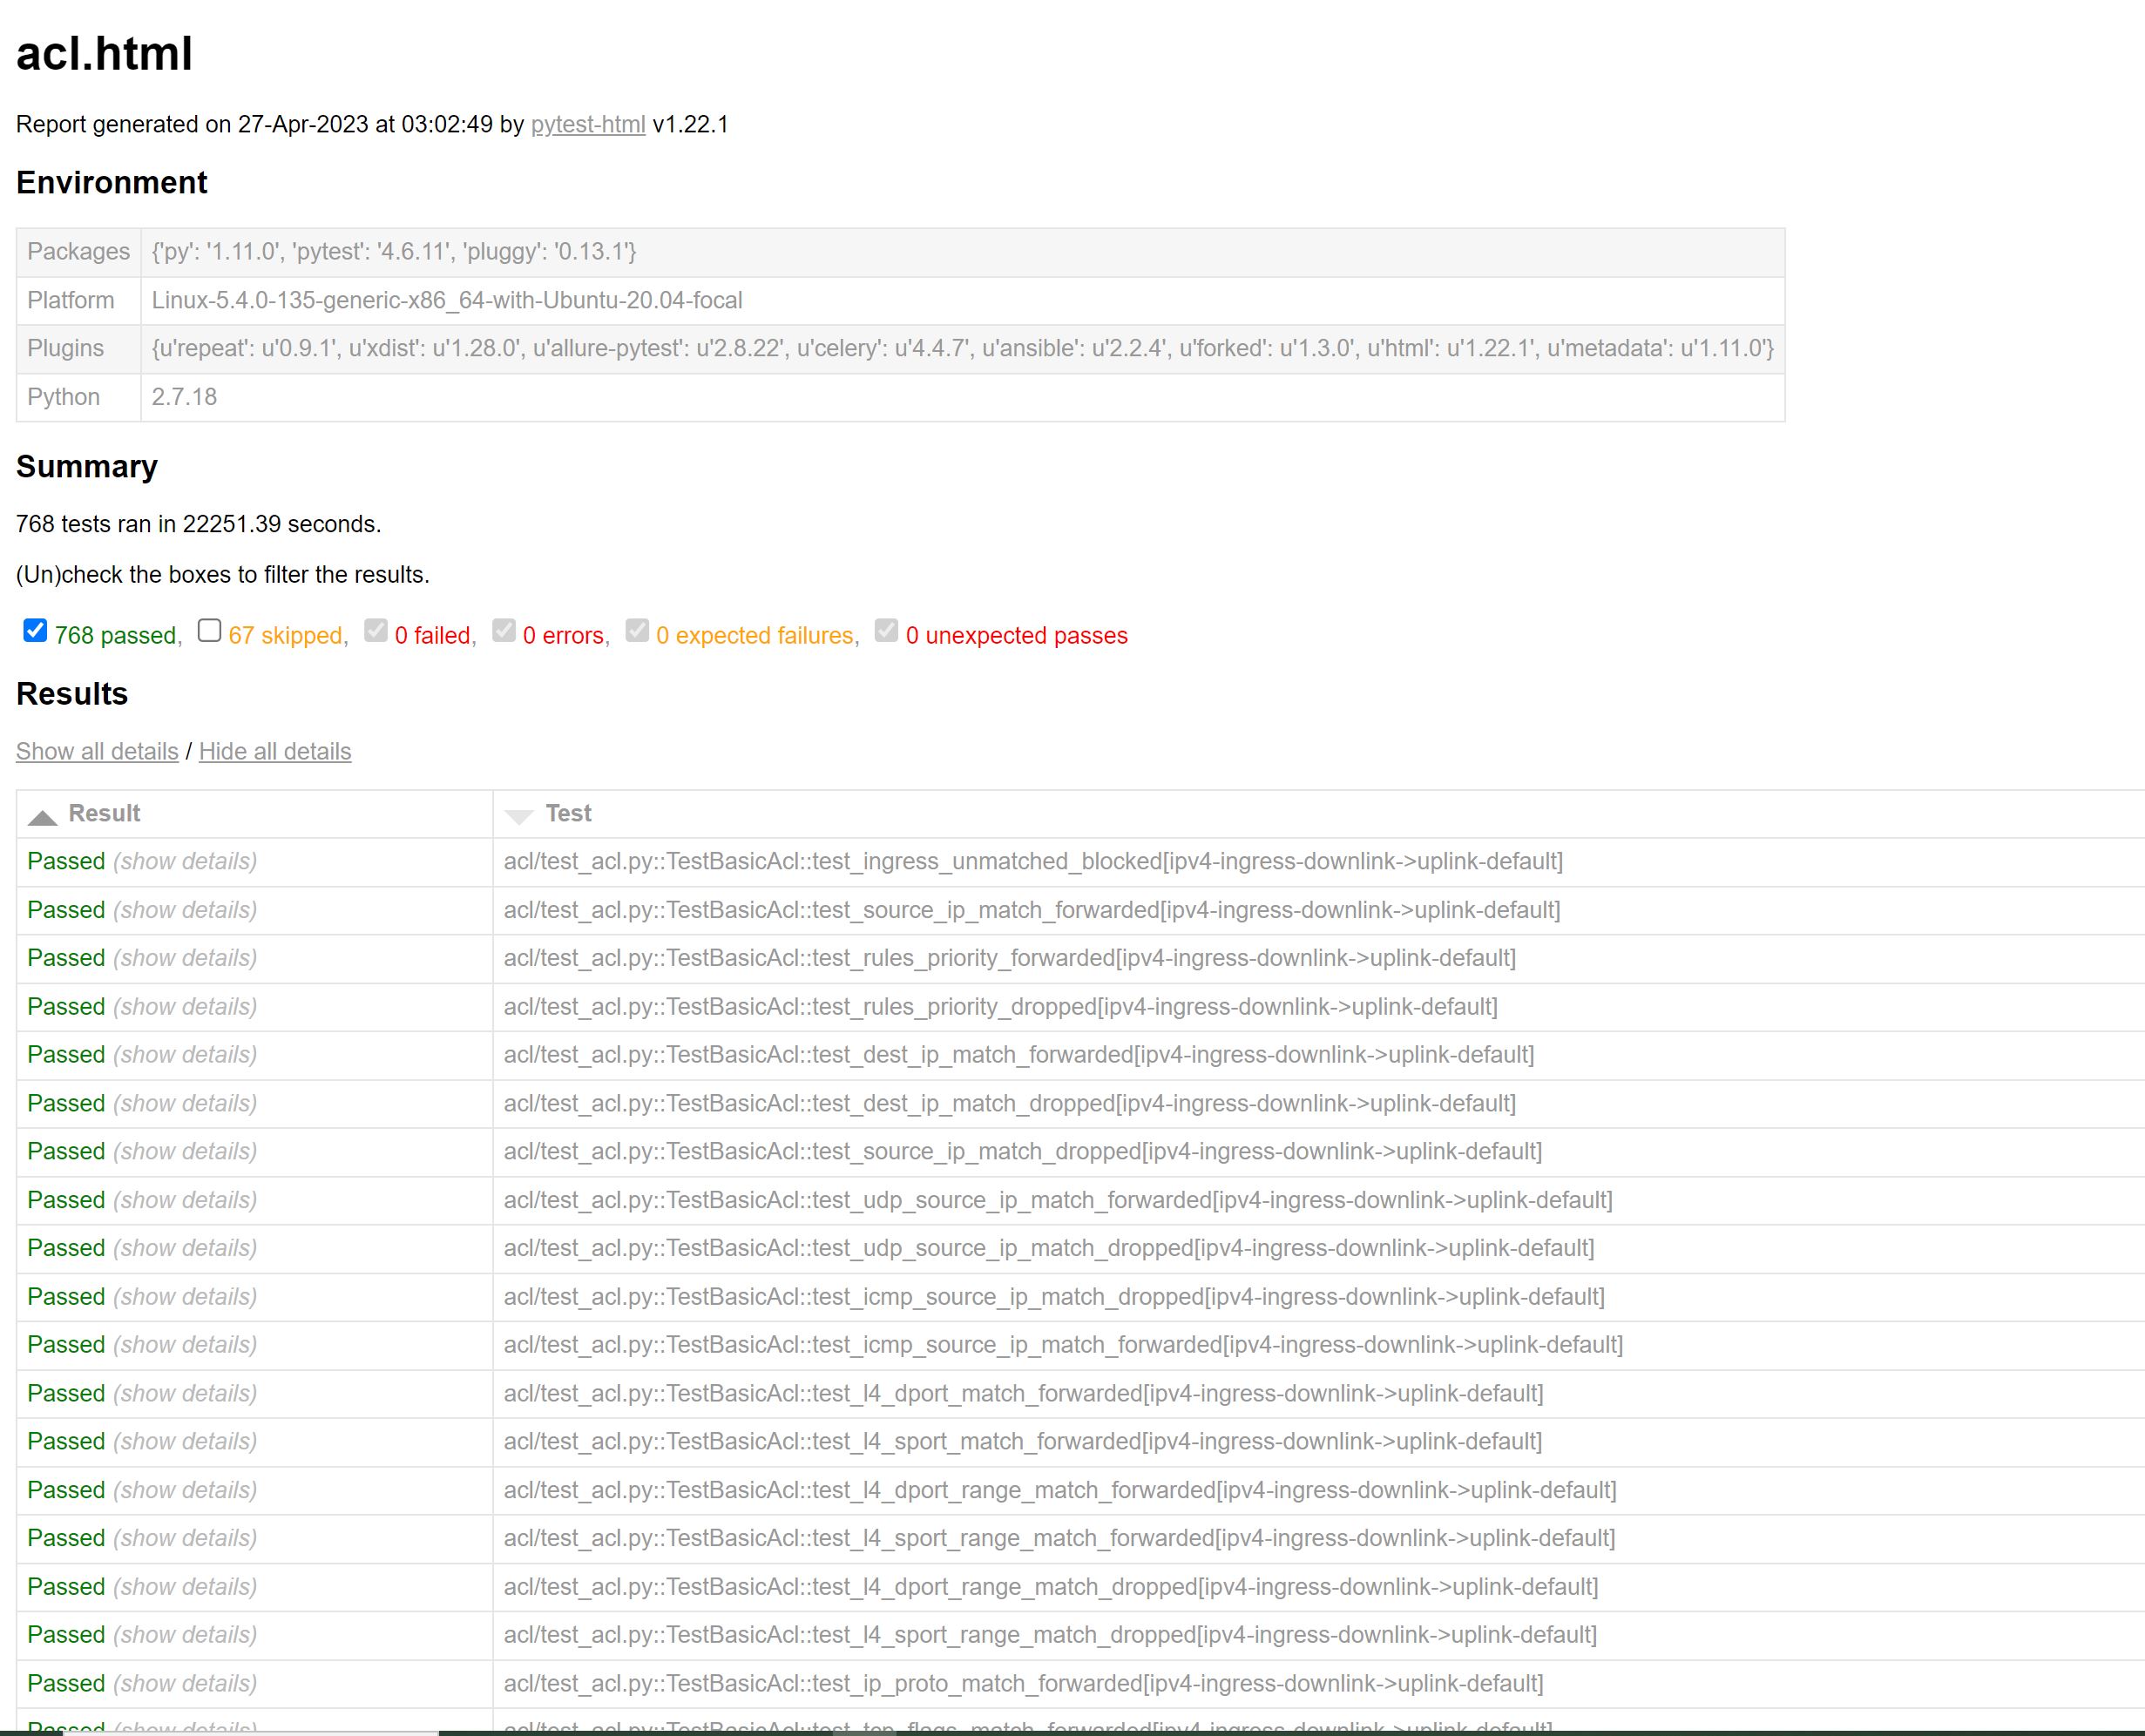The image size is (2145, 1736).
Task: Expand details for test_udp_source_ip_match_forwarded row
Action: point(185,1200)
